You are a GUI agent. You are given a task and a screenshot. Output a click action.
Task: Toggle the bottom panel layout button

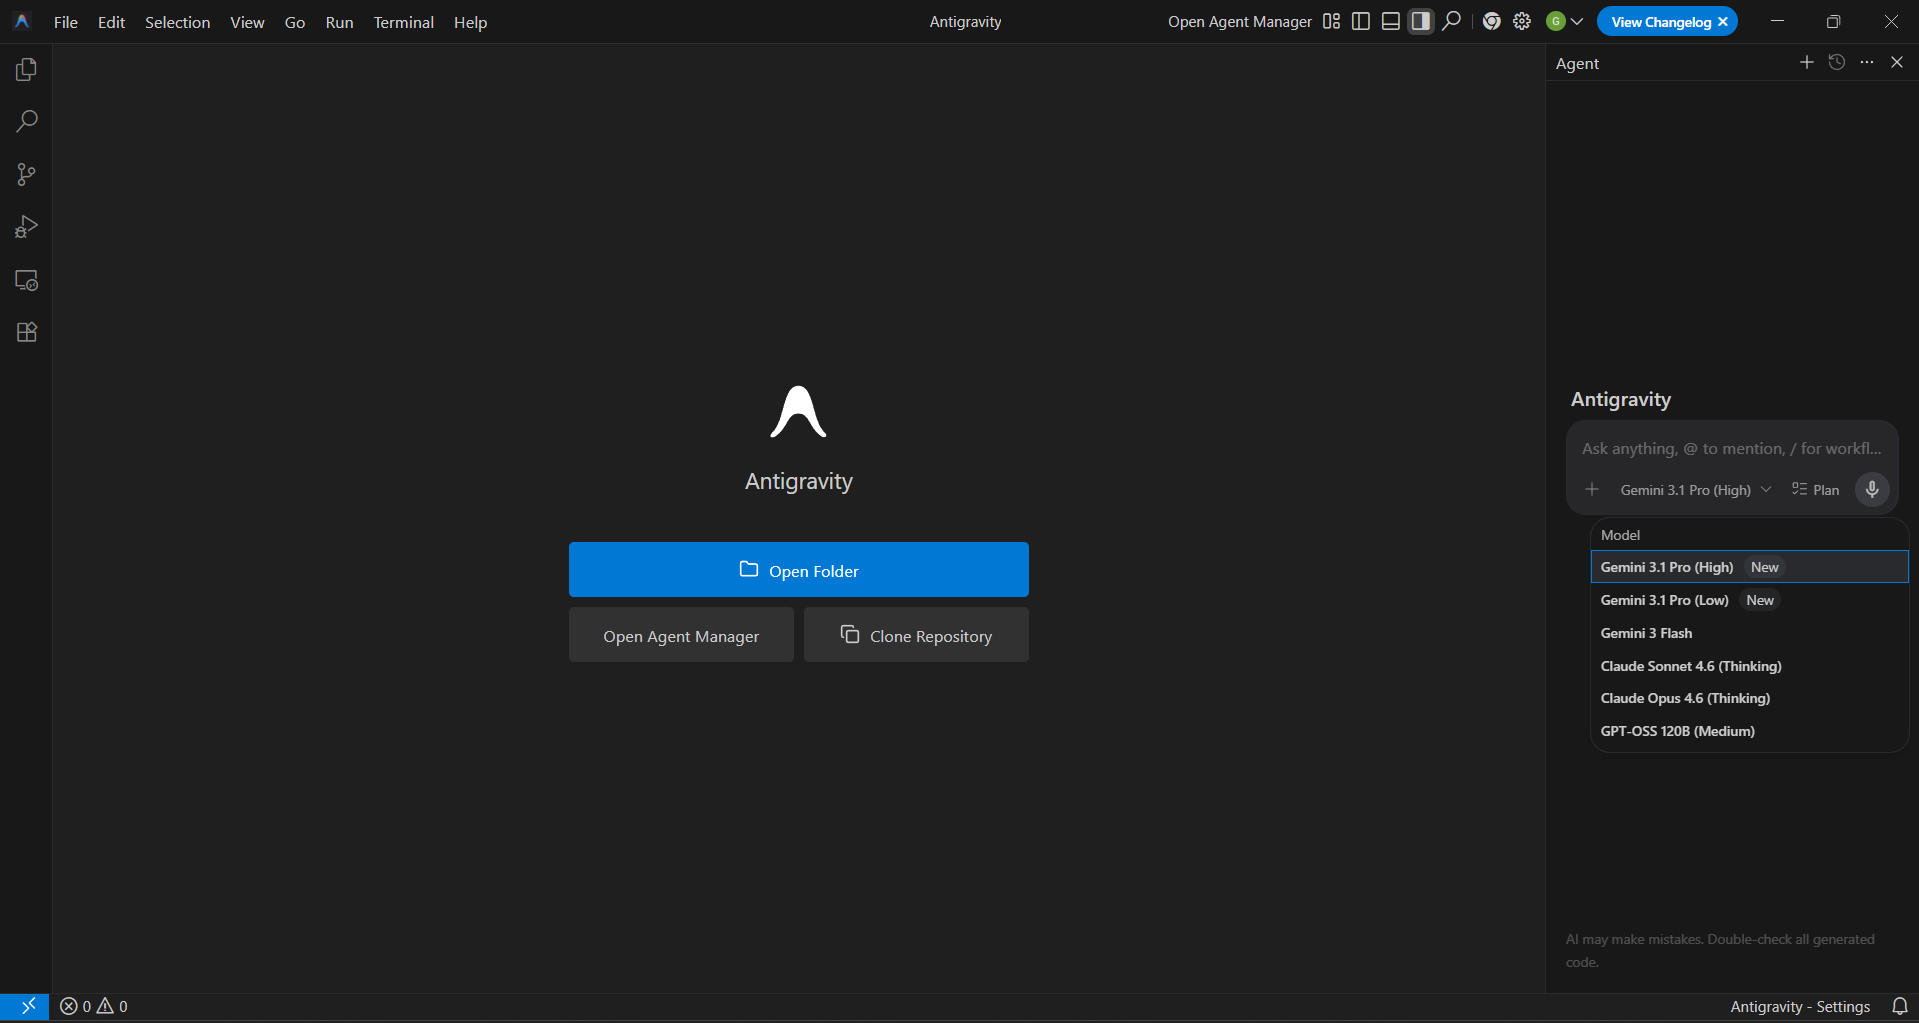pyautogui.click(x=1391, y=21)
